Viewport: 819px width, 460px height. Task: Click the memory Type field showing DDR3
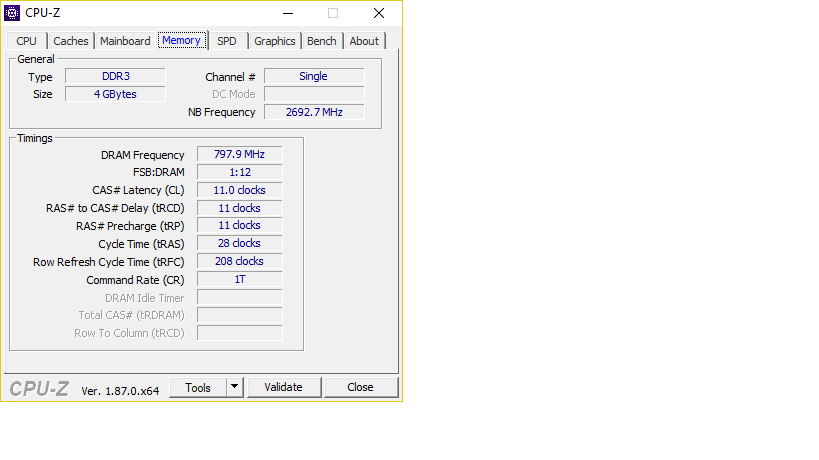115,76
